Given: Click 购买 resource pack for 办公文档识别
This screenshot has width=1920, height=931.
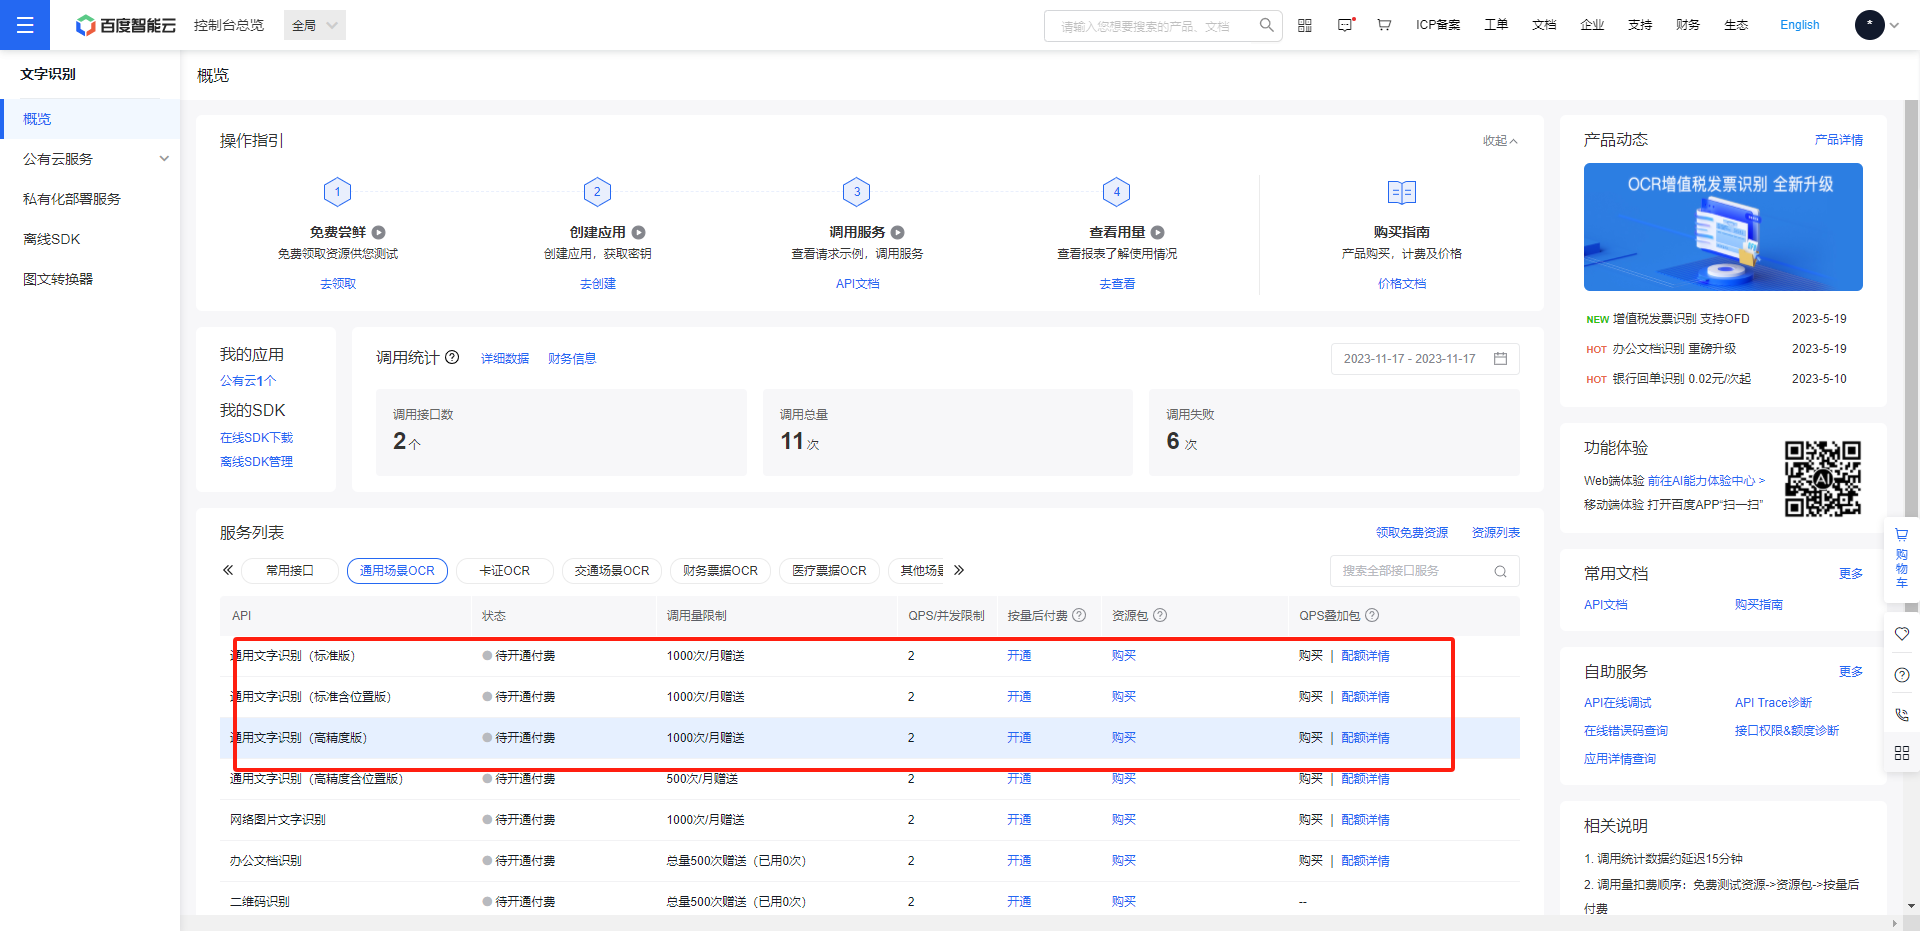Looking at the screenshot, I should click(1124, 861).
